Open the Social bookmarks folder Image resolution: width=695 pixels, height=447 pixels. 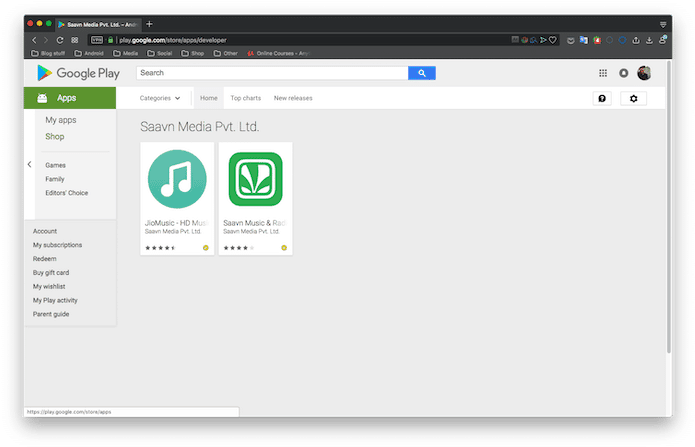point(160,53)
